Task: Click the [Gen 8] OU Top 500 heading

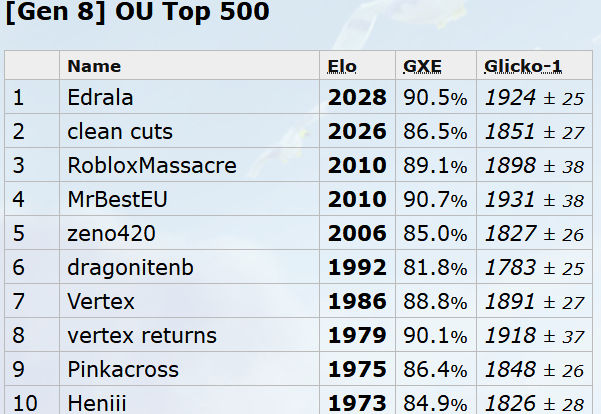Action: [x=136, y=15]
